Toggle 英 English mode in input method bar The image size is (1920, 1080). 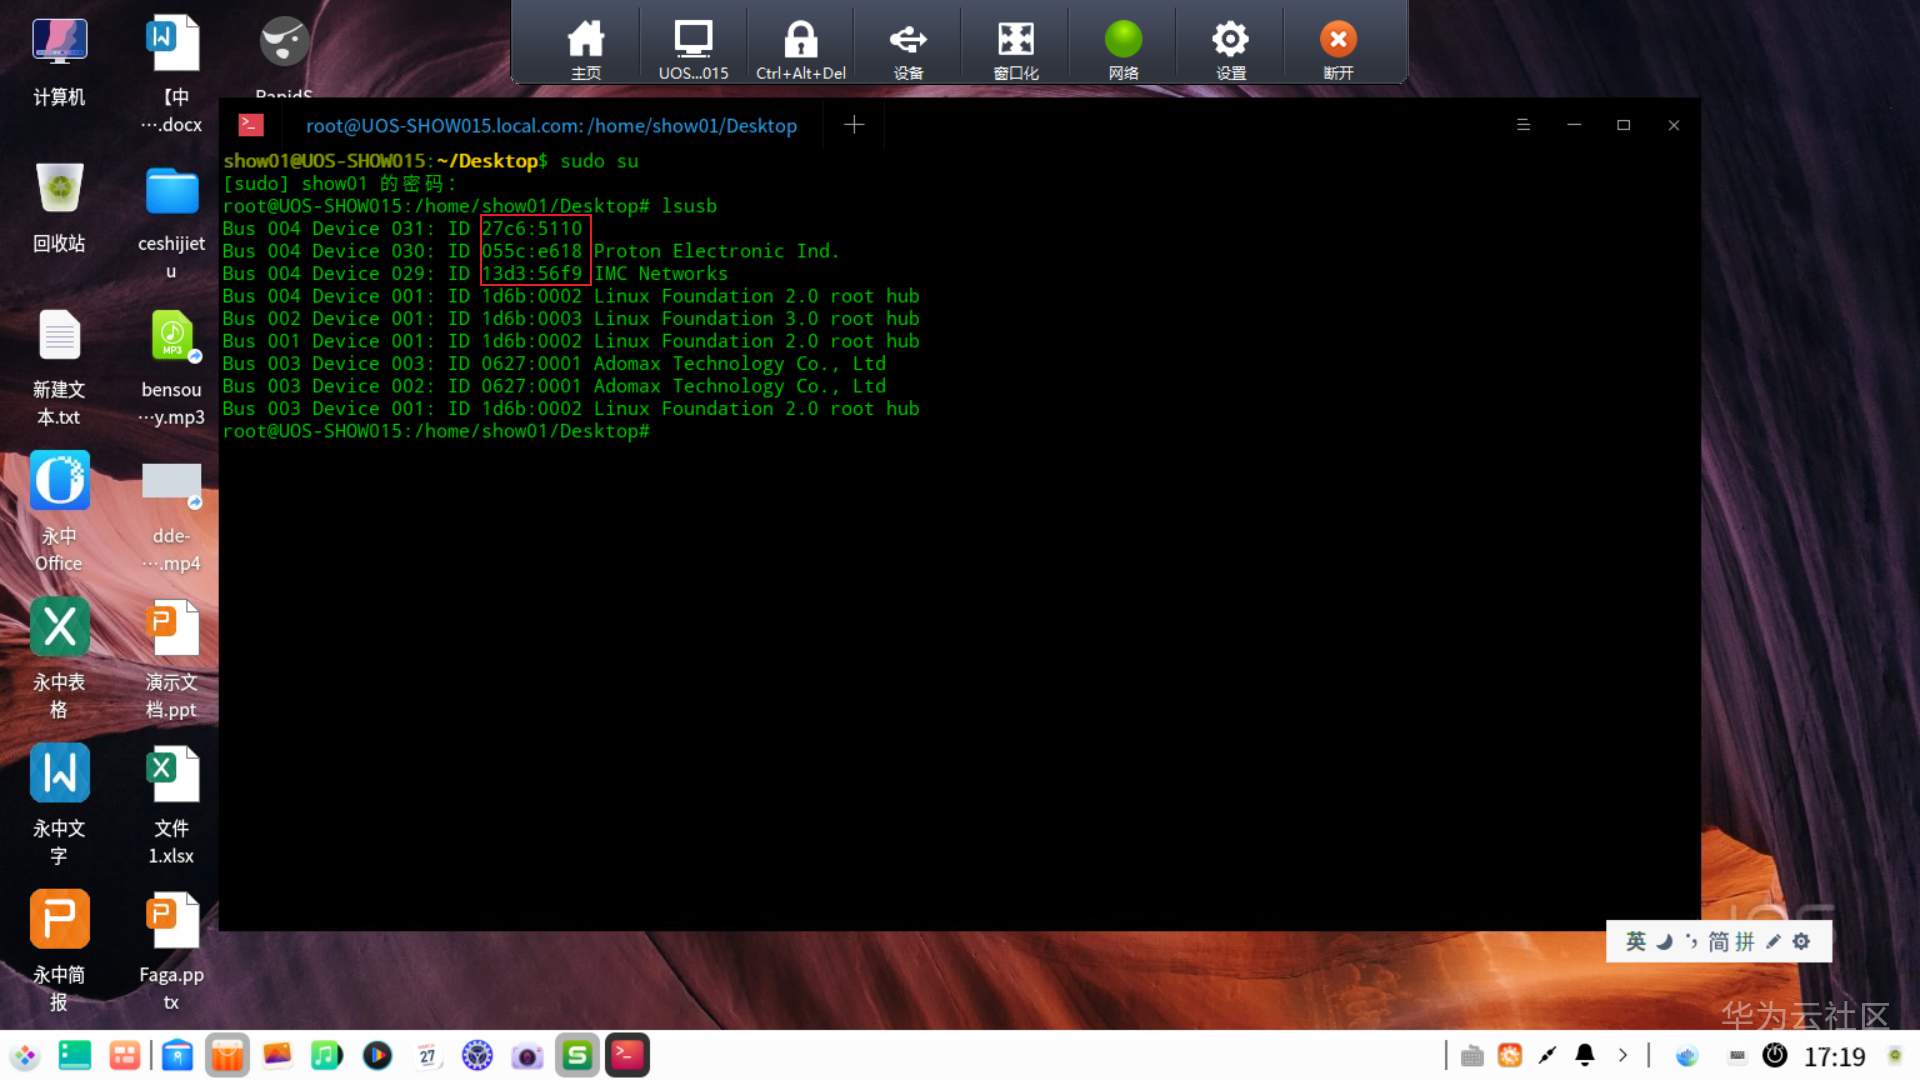(x=1636, y=941)
